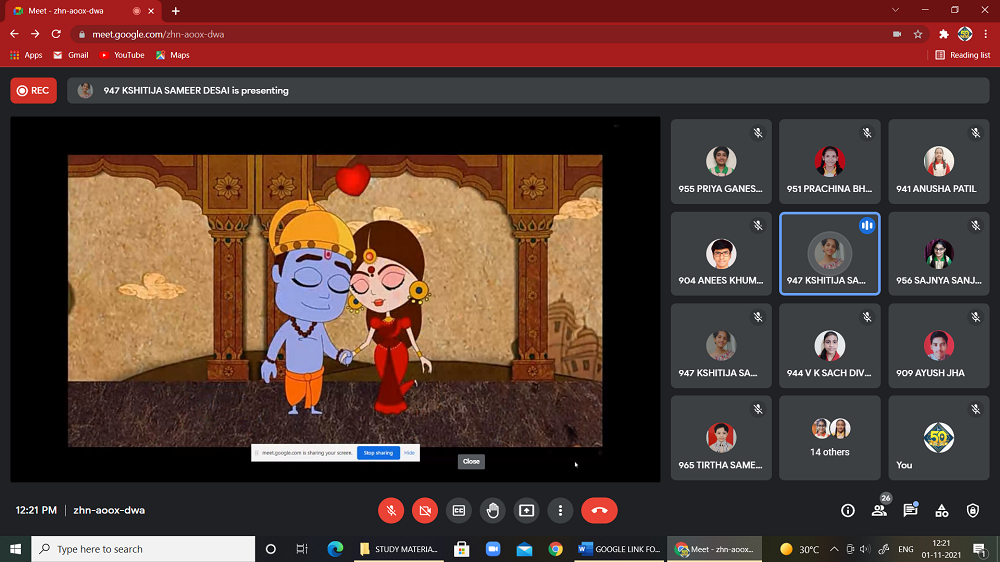Open the activities panel
Image resolution: width=1000 pixels, height=562 pixels.
[x=942, y=510]
